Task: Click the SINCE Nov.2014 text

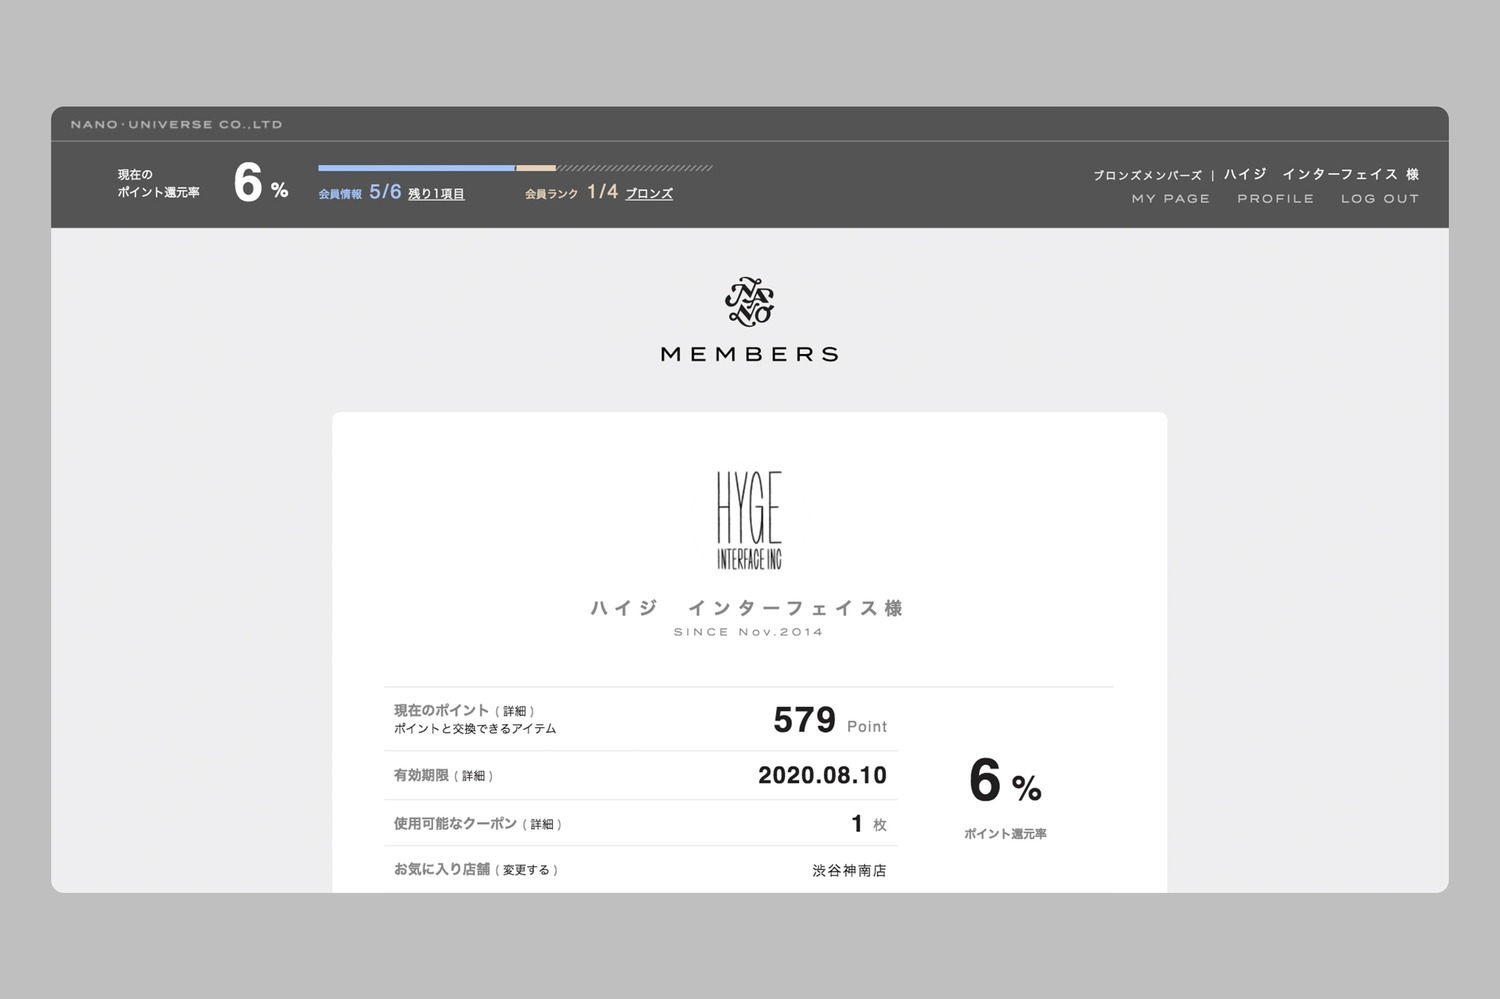Action: pos(749,632)
